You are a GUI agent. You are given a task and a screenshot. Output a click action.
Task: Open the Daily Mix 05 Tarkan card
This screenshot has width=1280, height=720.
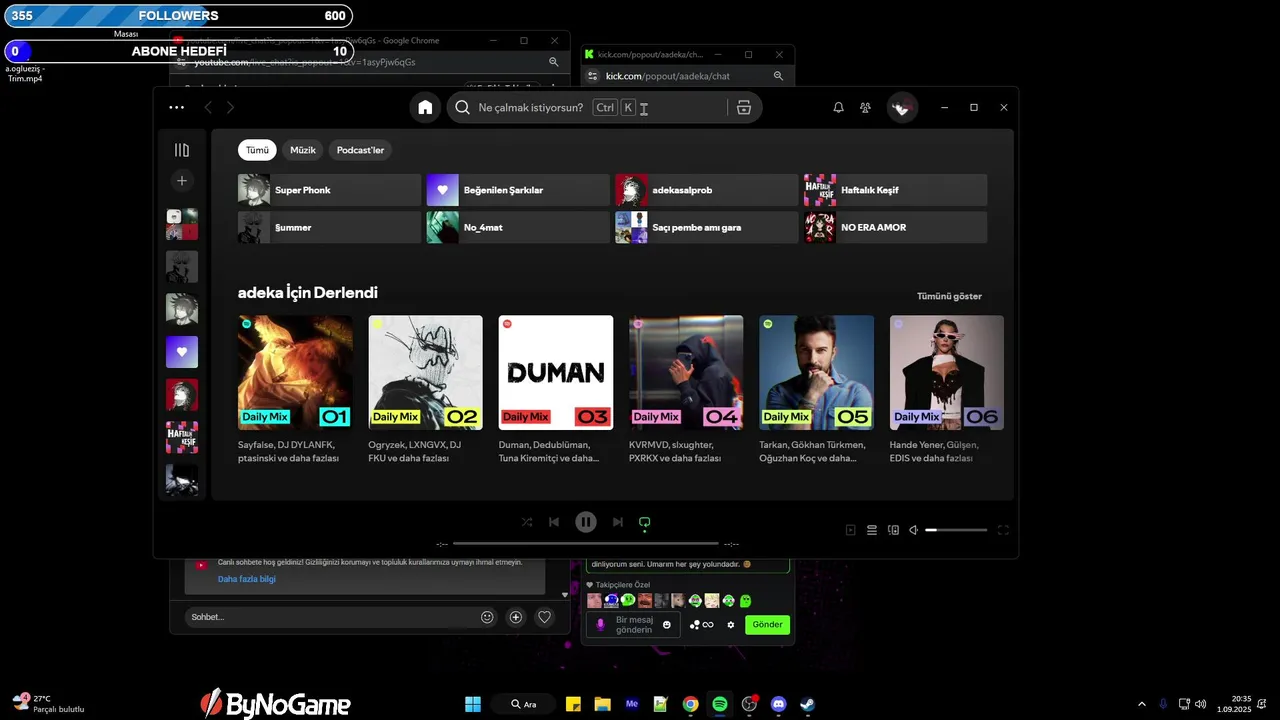point(816,390)
